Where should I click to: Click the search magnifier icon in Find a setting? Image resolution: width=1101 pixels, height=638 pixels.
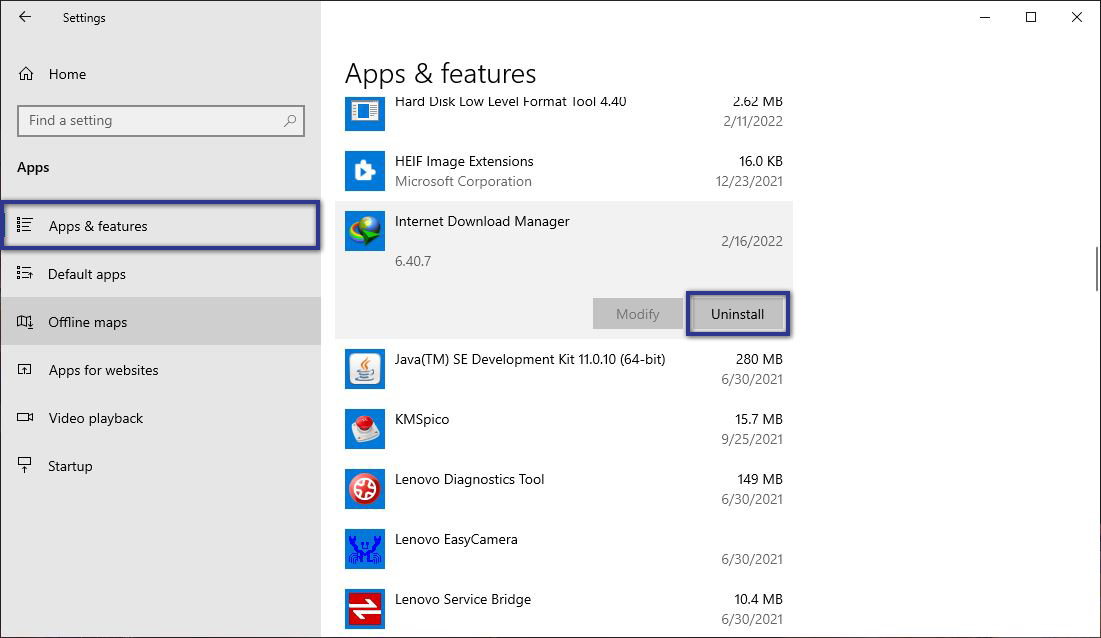tap(290, 121)
